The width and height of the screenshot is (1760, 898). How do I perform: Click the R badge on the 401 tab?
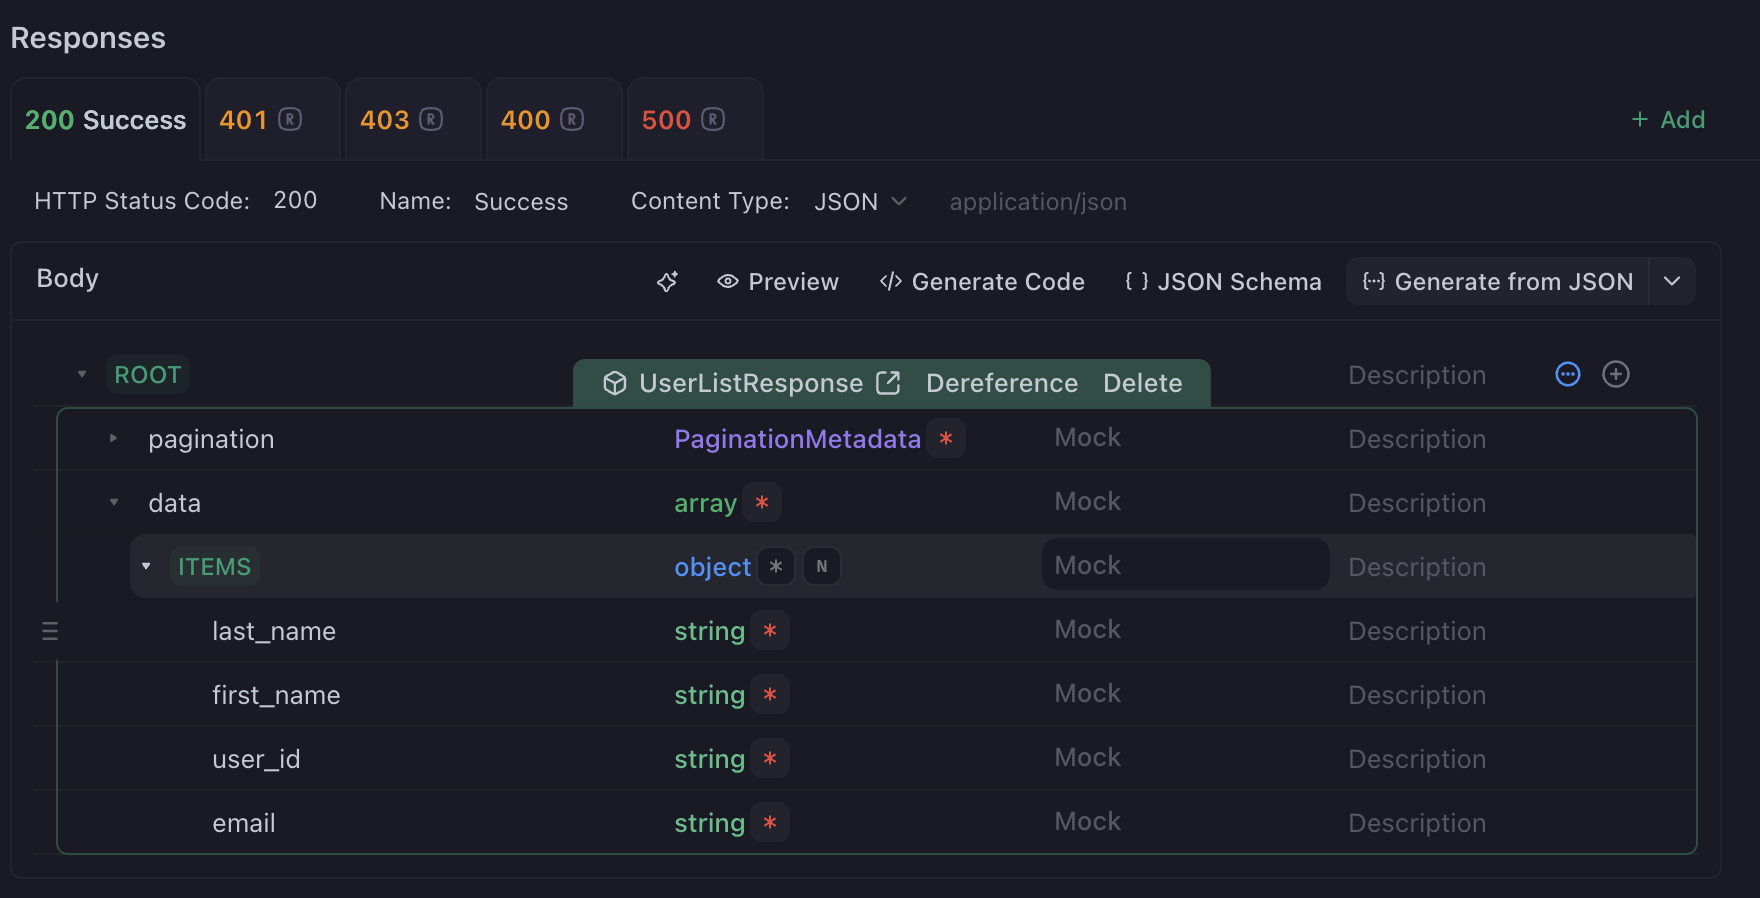click(x=290, y=120)
